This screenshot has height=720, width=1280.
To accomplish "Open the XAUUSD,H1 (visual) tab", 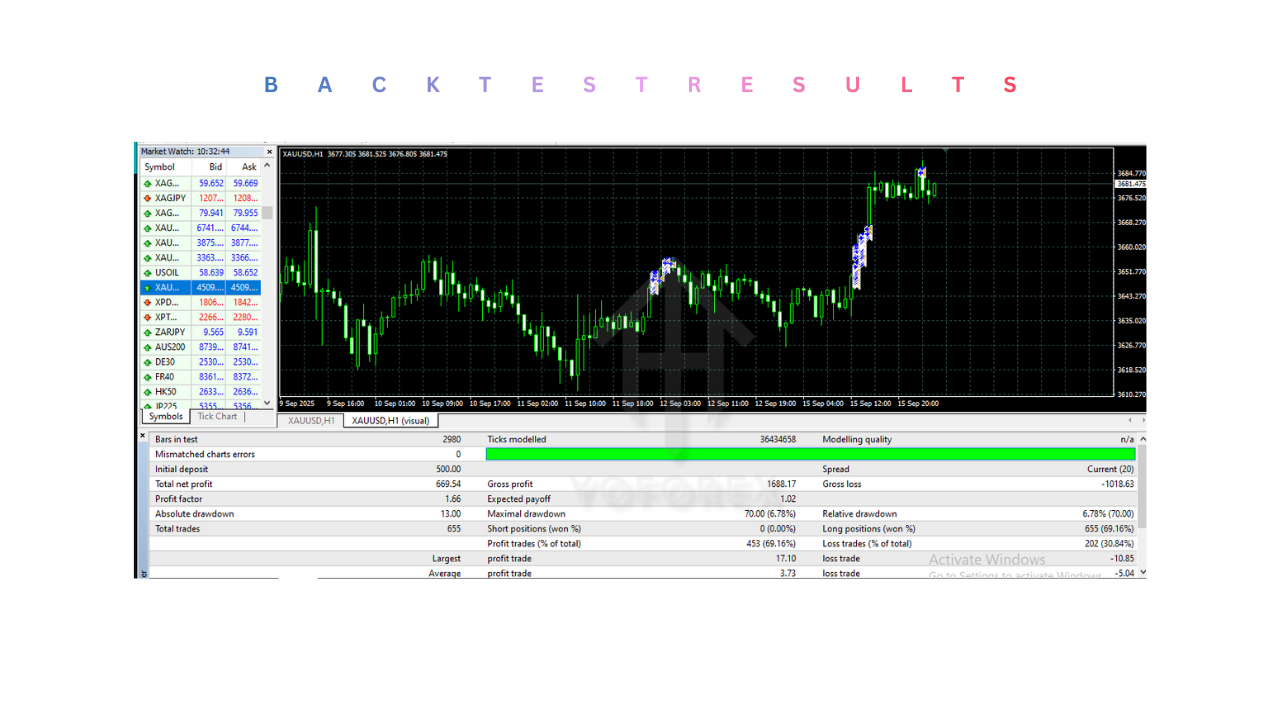I will 391,421.
